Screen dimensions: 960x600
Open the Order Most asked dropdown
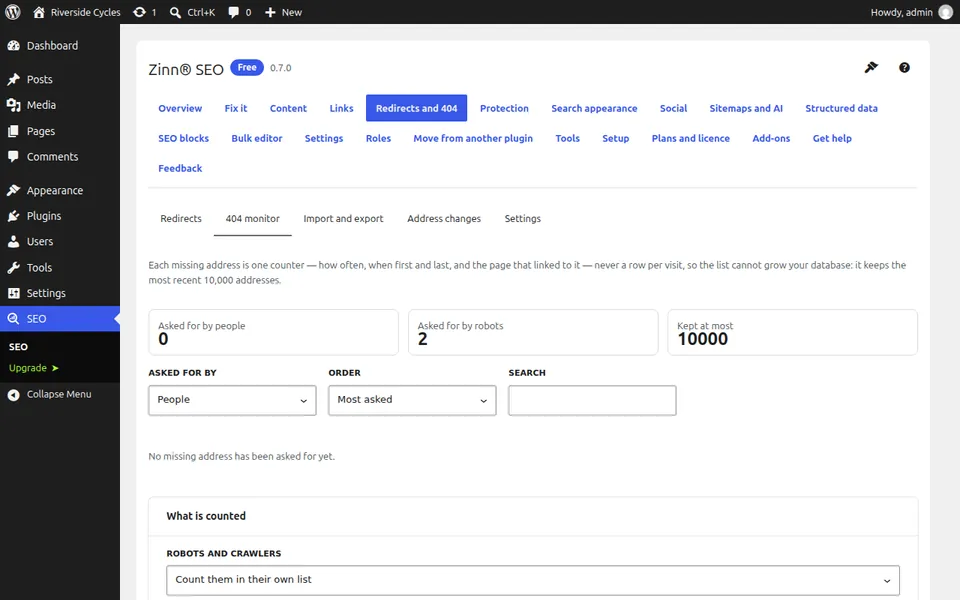point(412,400)
